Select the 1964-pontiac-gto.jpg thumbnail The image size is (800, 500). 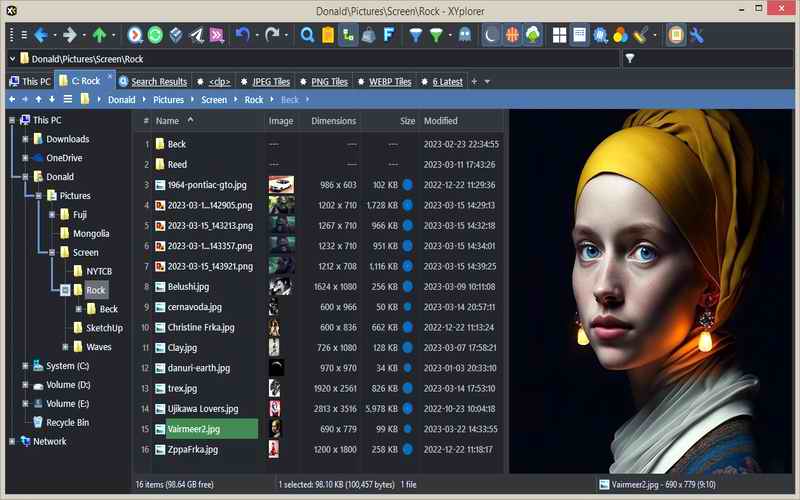pos(281,185)
